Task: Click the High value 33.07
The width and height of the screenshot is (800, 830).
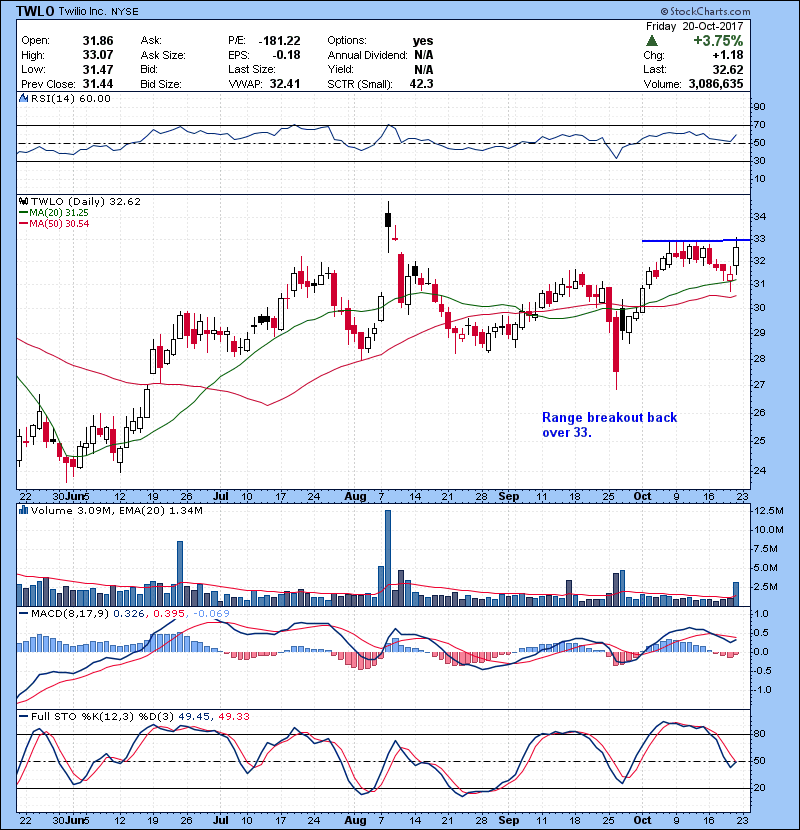Action: (x=98, y=55)
